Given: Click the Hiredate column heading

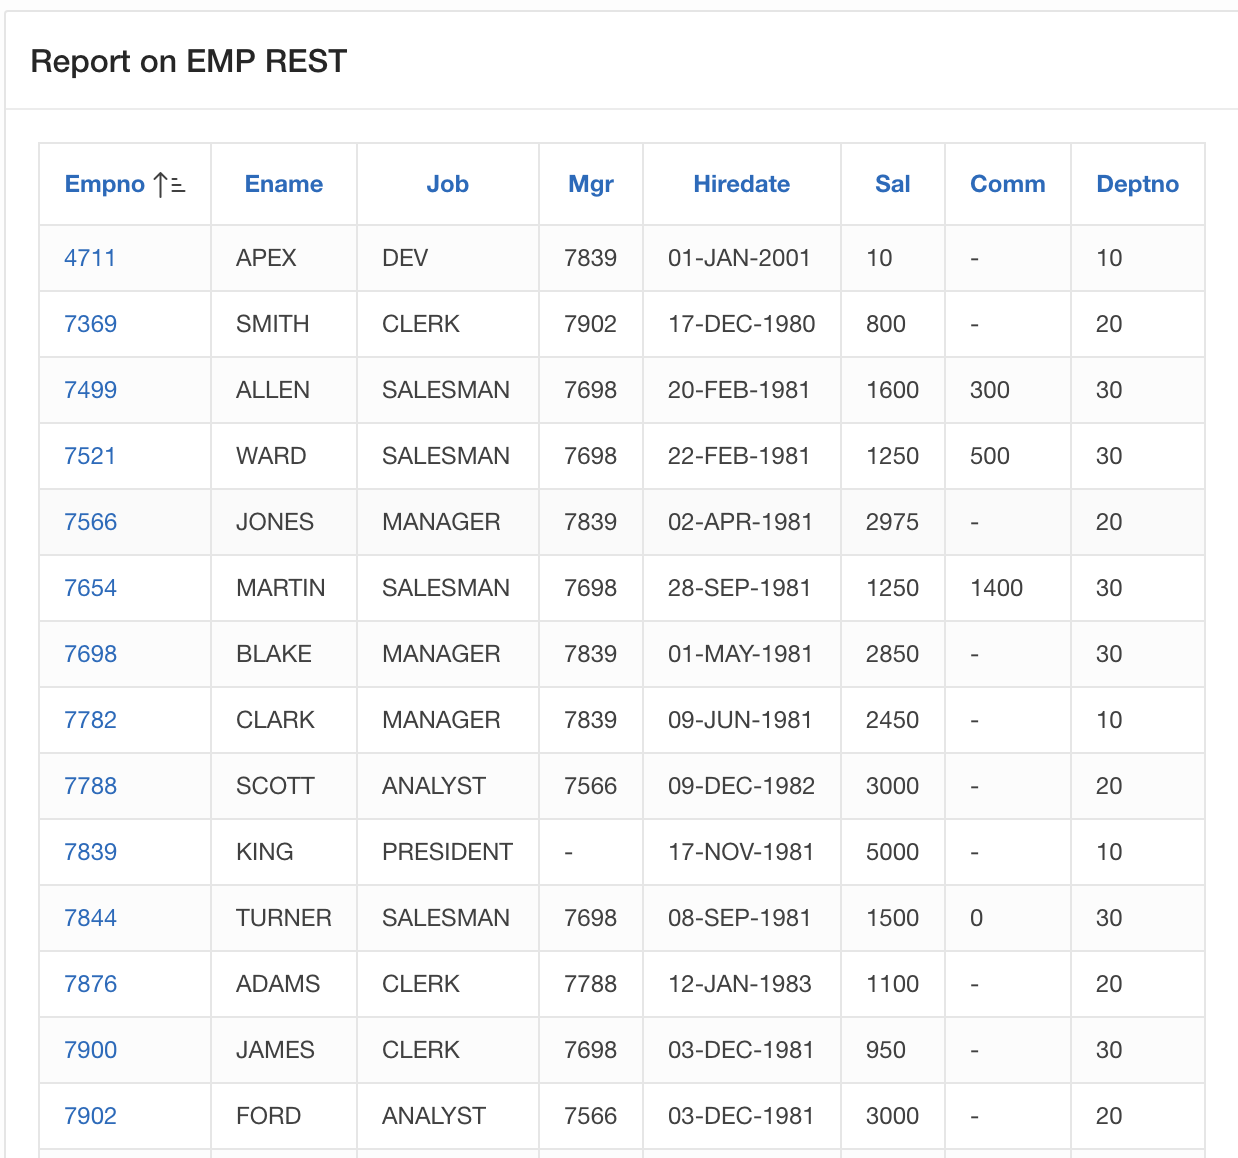Looking at the screenshot, I should tap(741, 184).
